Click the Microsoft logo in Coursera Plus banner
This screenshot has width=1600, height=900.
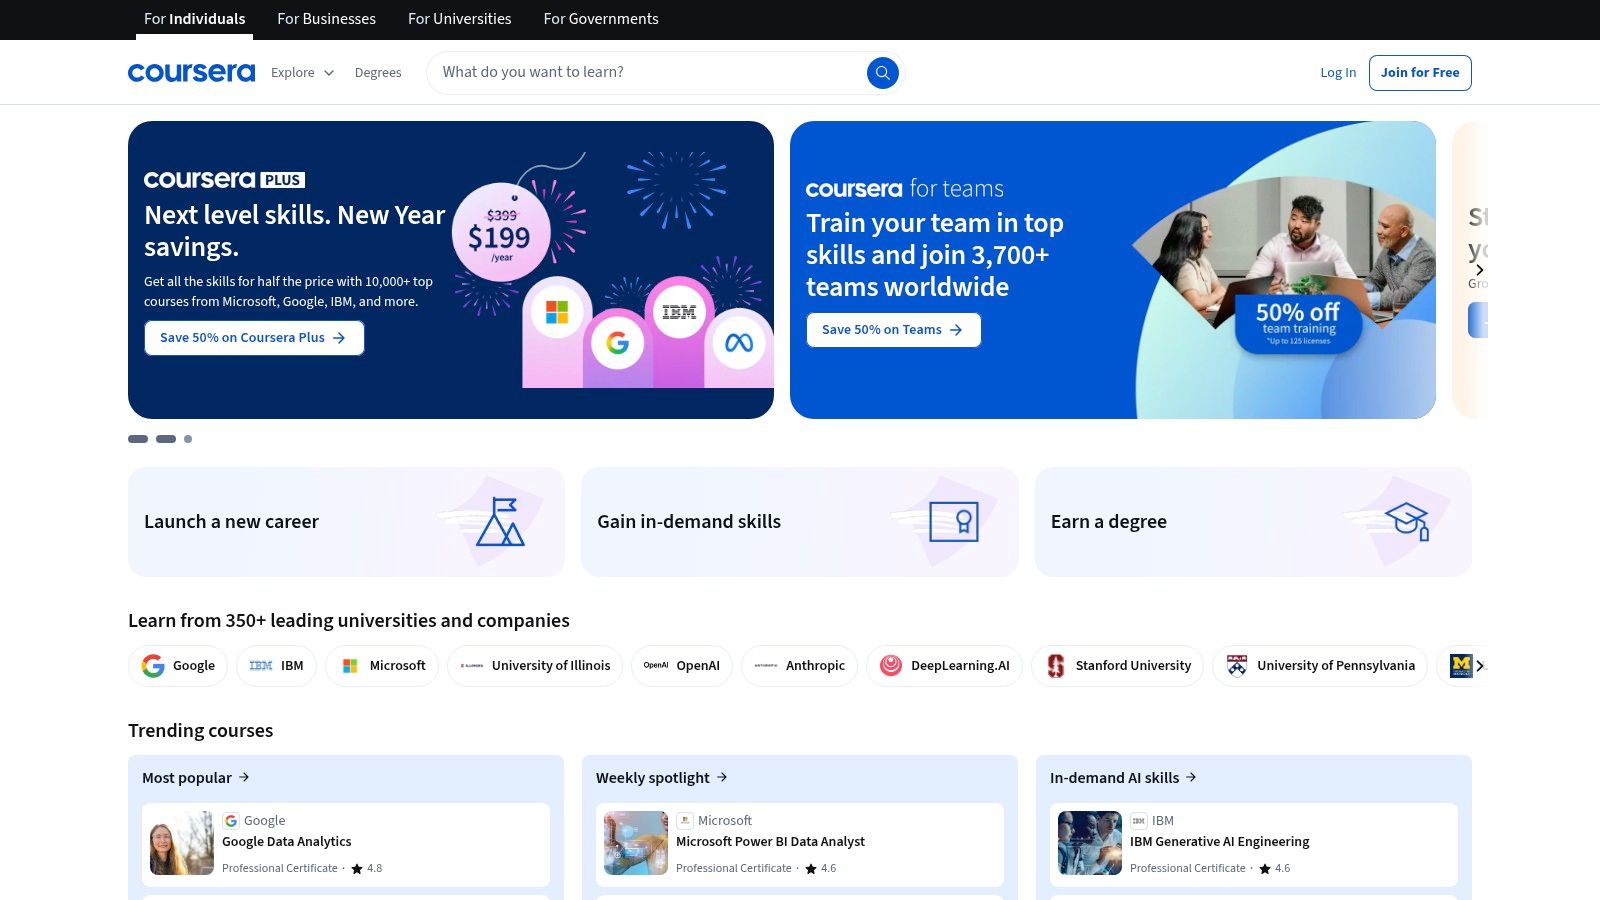click(557, 313)
